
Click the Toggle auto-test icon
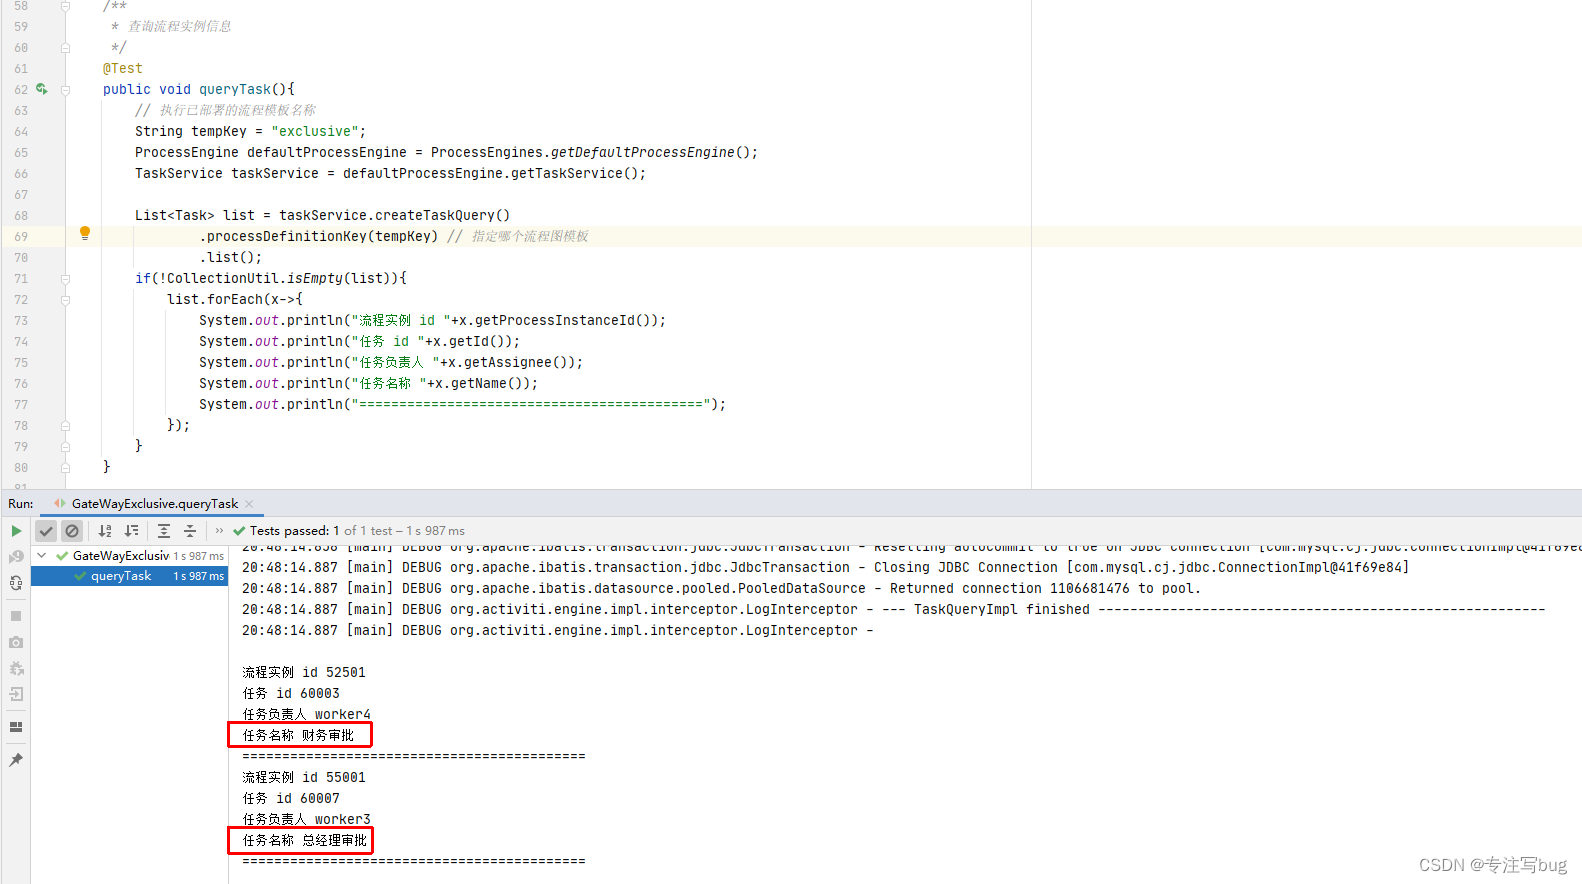pyautogui.click(x=16, y=583)
